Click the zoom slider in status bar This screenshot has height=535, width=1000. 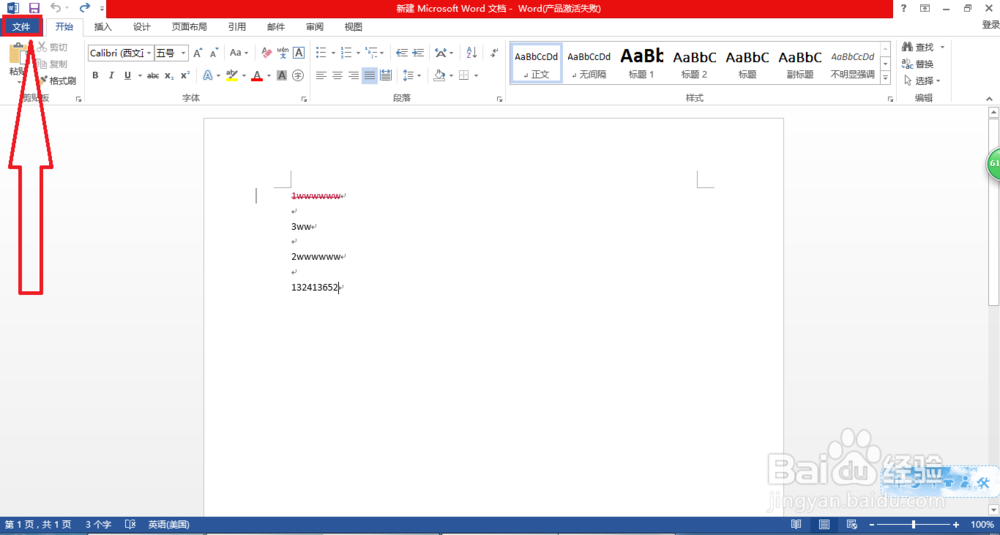point(915,524)
